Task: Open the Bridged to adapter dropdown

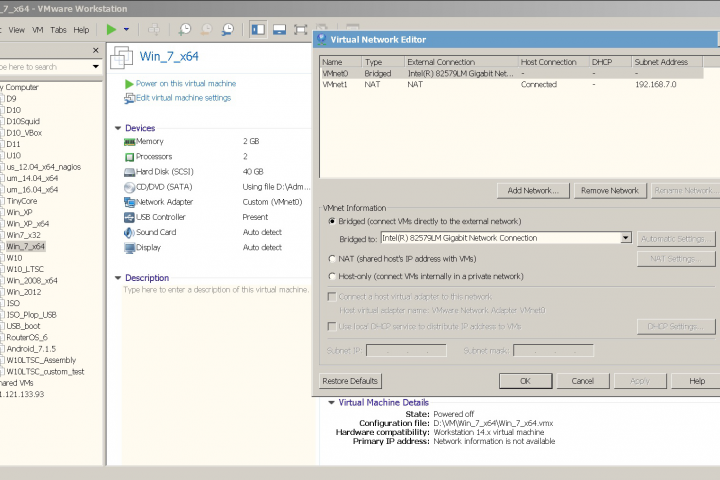Action: 625,238
